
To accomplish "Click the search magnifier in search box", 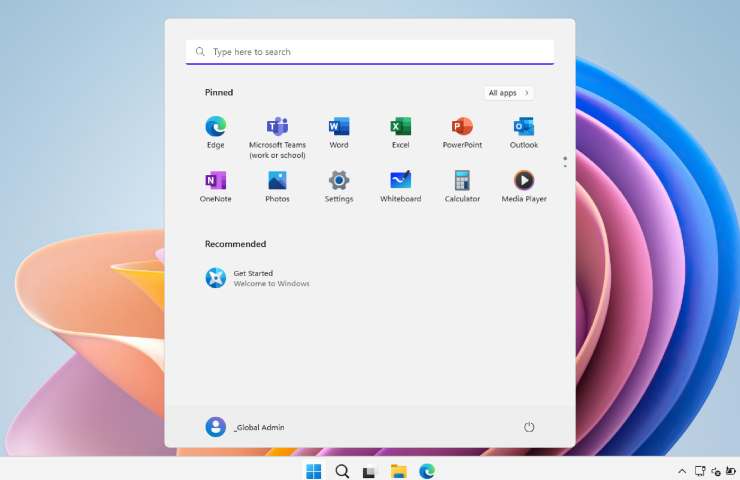I will coord(200,51).
